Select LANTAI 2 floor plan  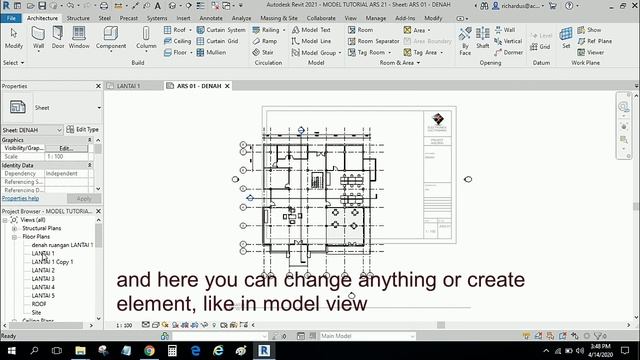tap(43, 270)
